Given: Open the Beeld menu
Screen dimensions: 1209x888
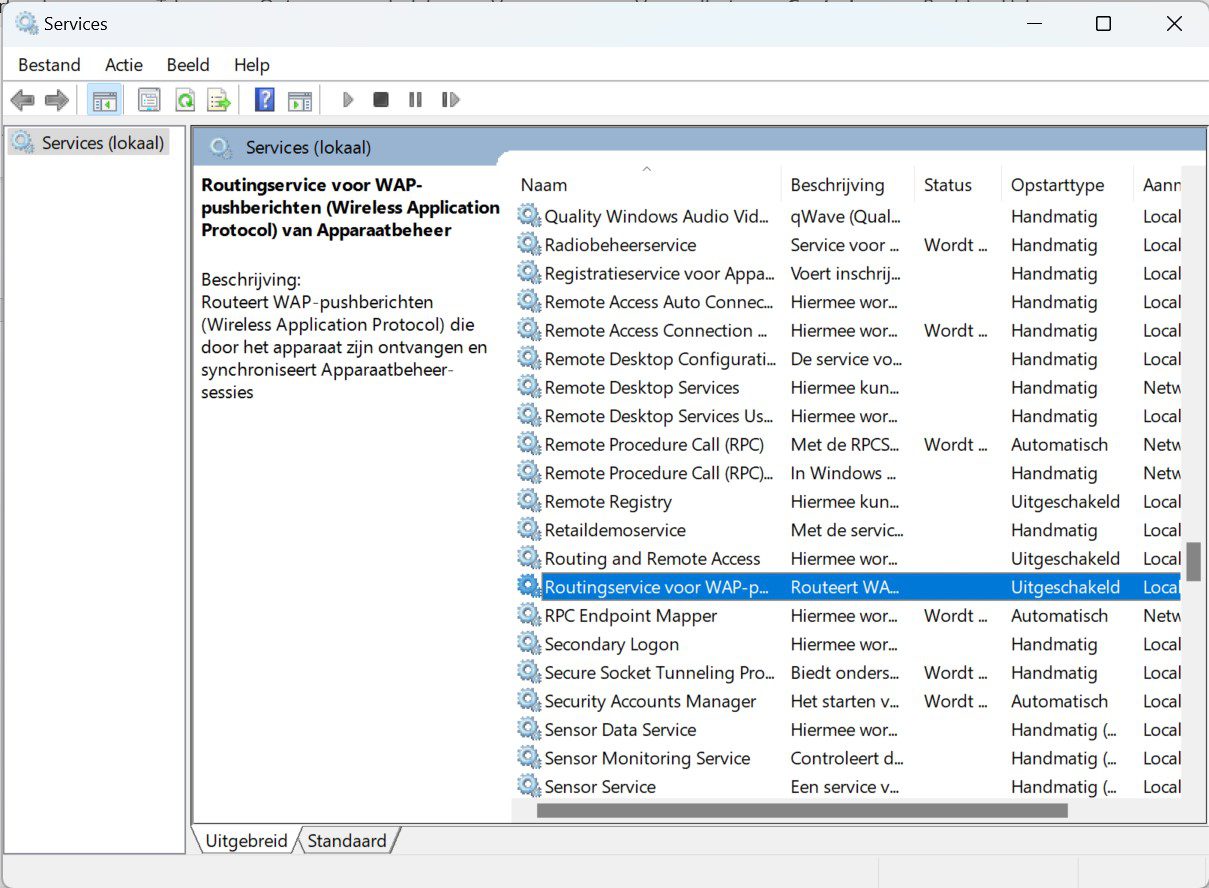Looking at the screenshot, I should 188,65.
